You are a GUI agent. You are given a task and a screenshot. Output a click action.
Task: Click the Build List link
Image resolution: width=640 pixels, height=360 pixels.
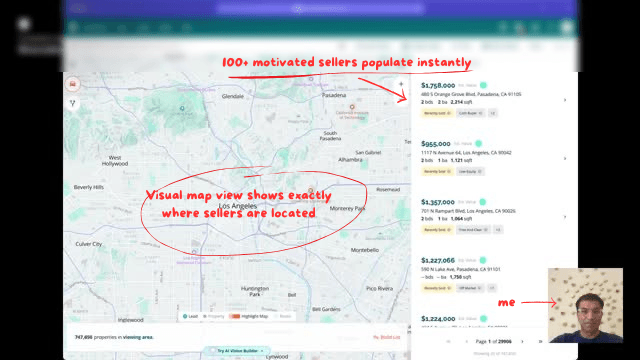point(387,337)
